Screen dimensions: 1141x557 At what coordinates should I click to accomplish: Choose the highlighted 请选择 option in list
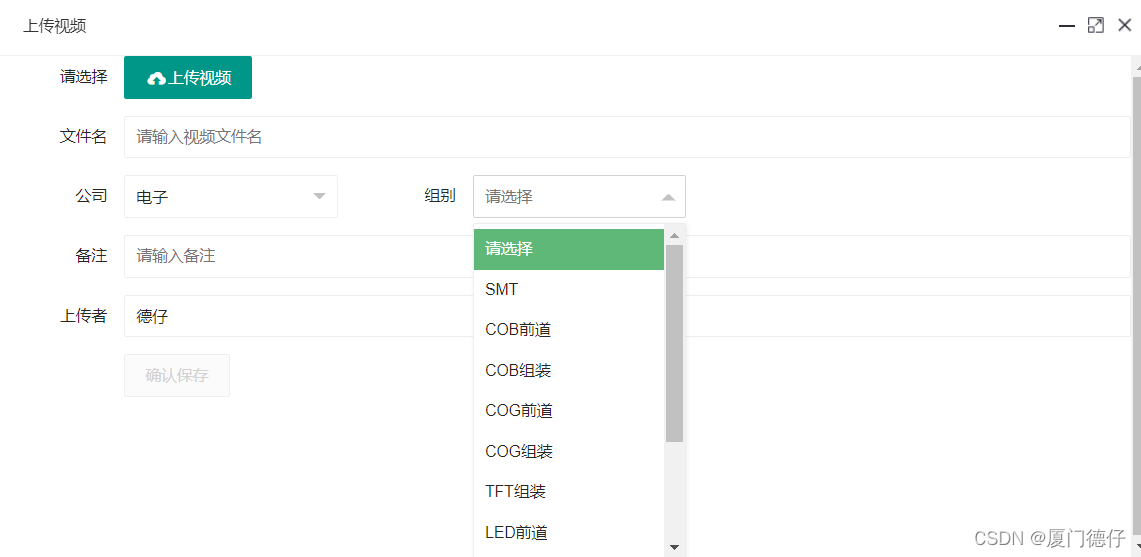pyautogui.click(x=569, y=249)
